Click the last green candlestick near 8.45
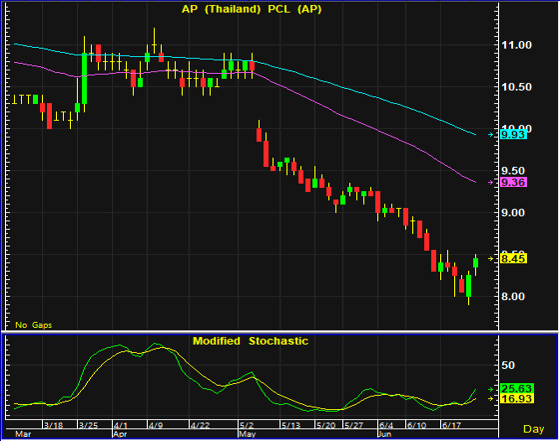560x441 pixels. pyautogui.click(x=475, y=263)
